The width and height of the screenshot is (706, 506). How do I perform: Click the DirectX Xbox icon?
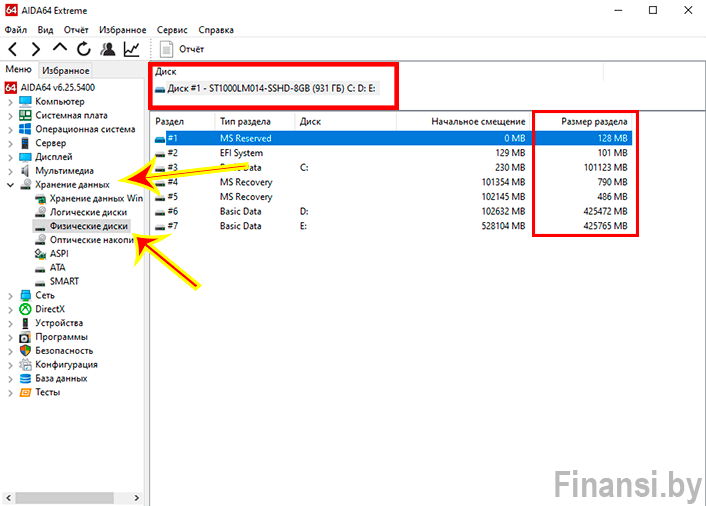(25, 309)
